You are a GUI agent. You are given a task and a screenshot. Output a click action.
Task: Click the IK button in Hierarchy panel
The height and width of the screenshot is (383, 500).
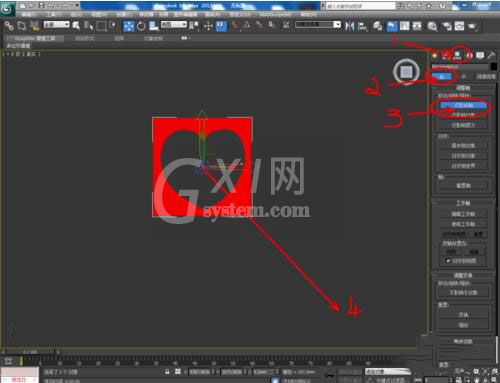(463, 77)
